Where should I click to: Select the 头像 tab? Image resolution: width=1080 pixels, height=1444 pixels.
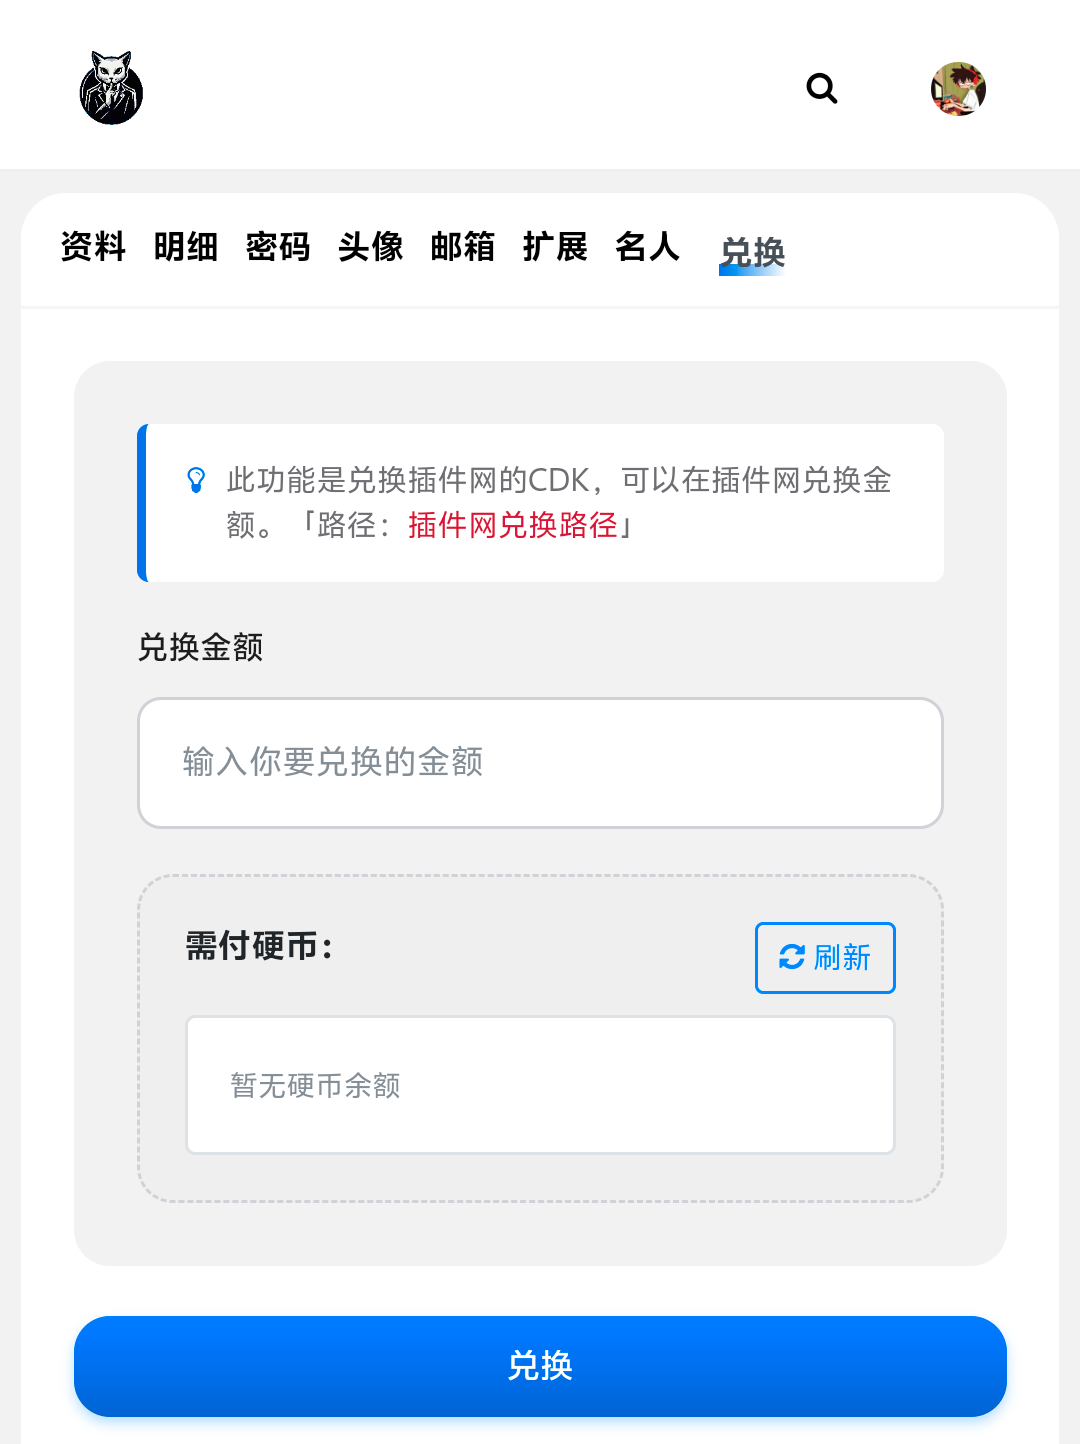(x=371, y=246)
